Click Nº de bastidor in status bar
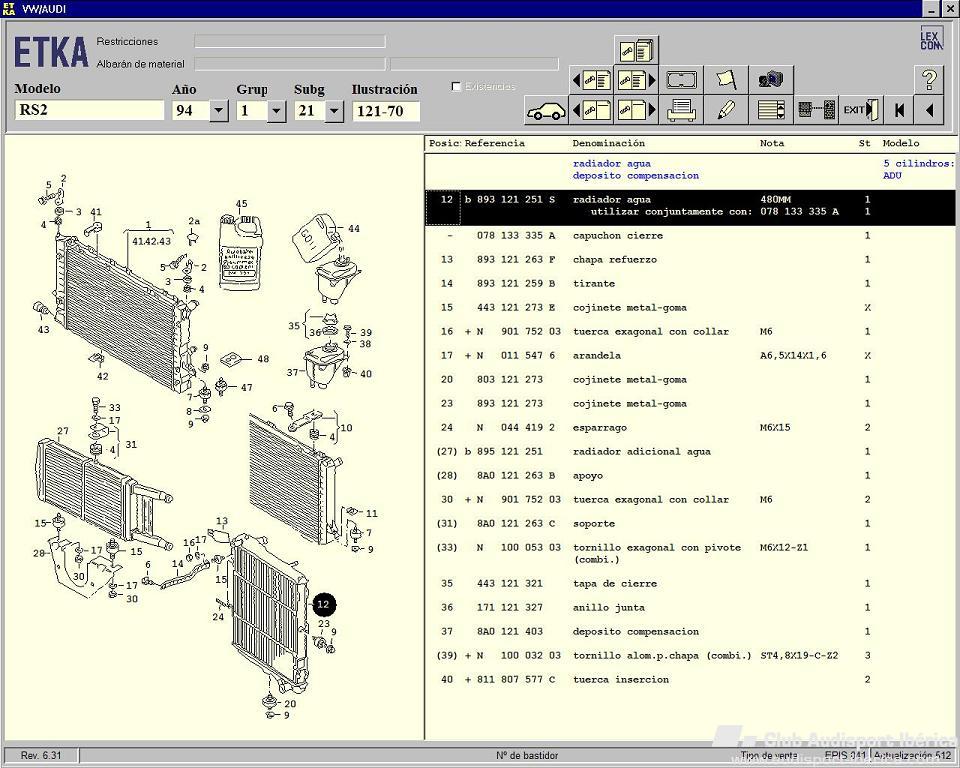 click(527, 756)
